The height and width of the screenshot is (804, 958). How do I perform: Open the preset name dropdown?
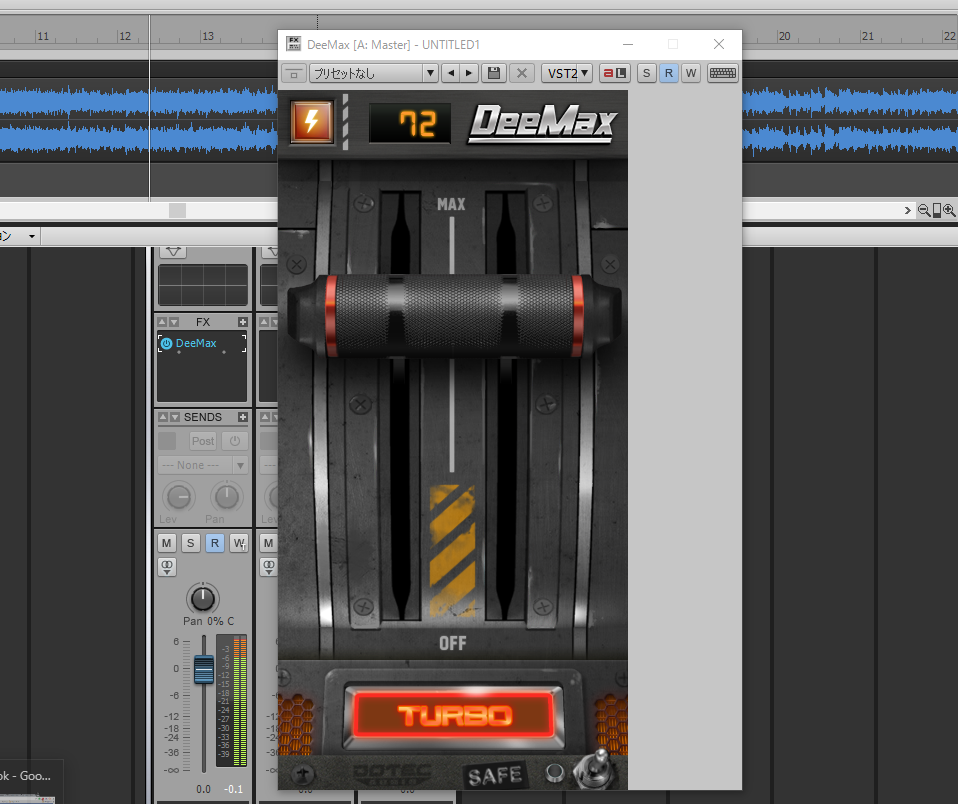(x=373, y=74)
